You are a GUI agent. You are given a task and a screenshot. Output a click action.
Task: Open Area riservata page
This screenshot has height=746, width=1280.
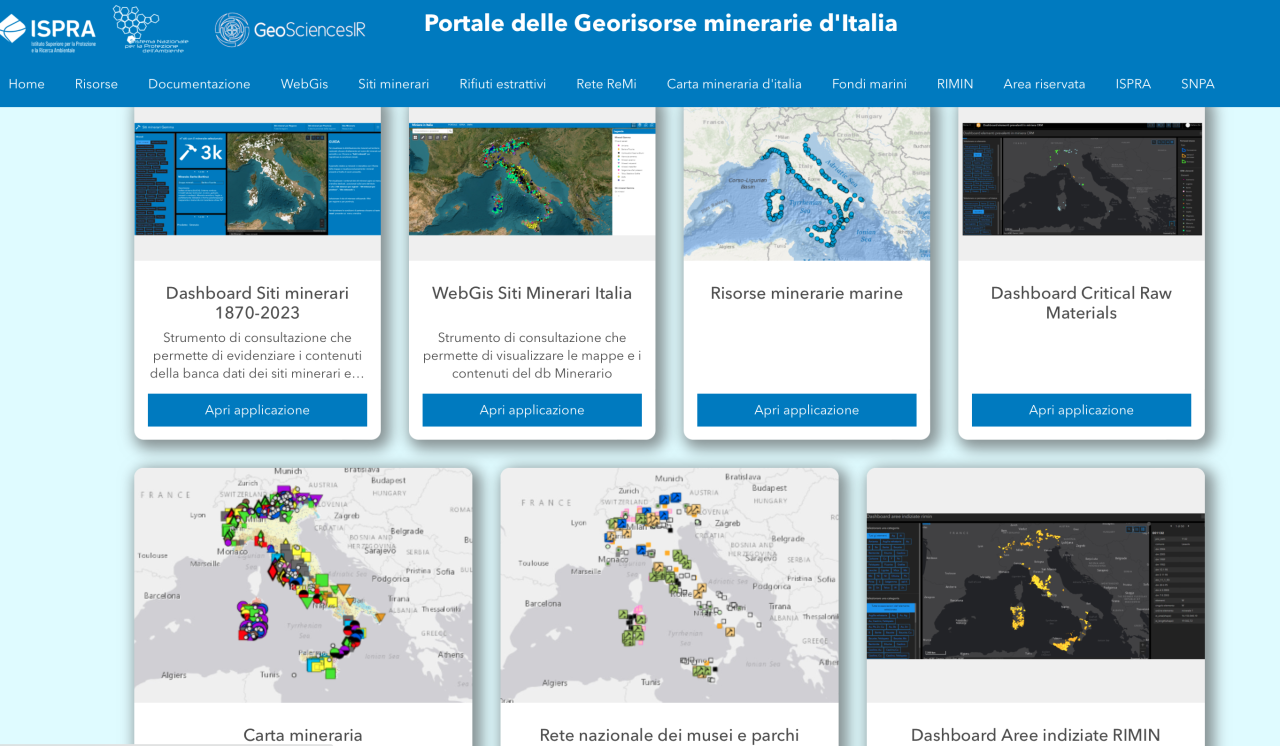1044,84
